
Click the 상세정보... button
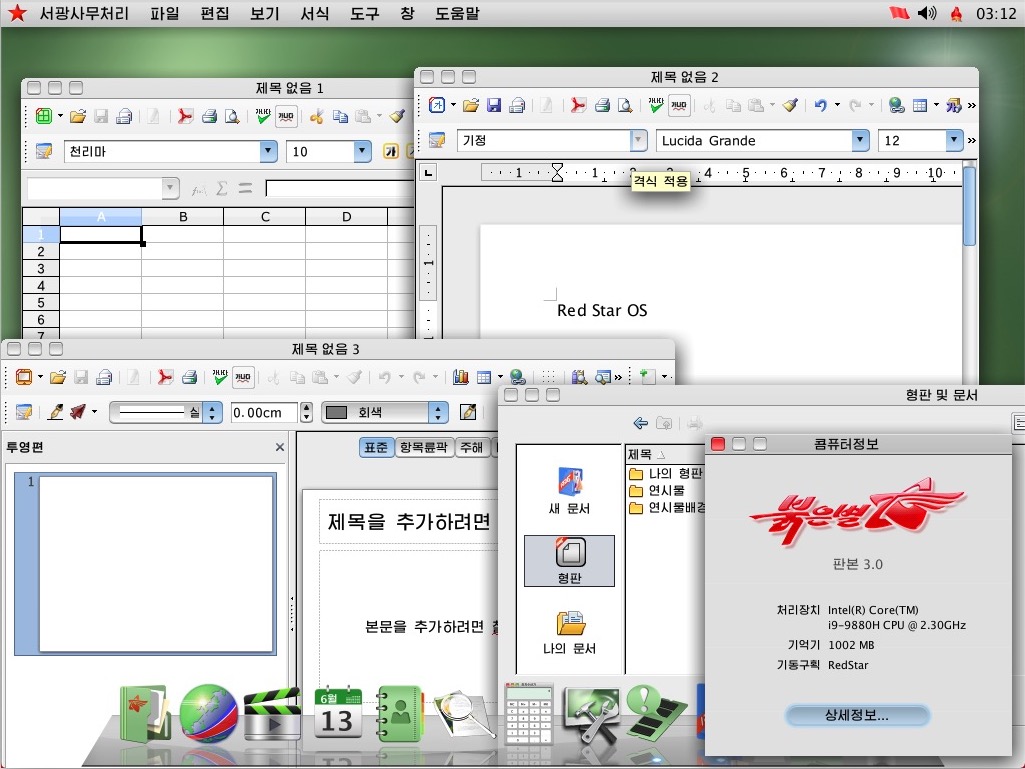click(857, 716)
